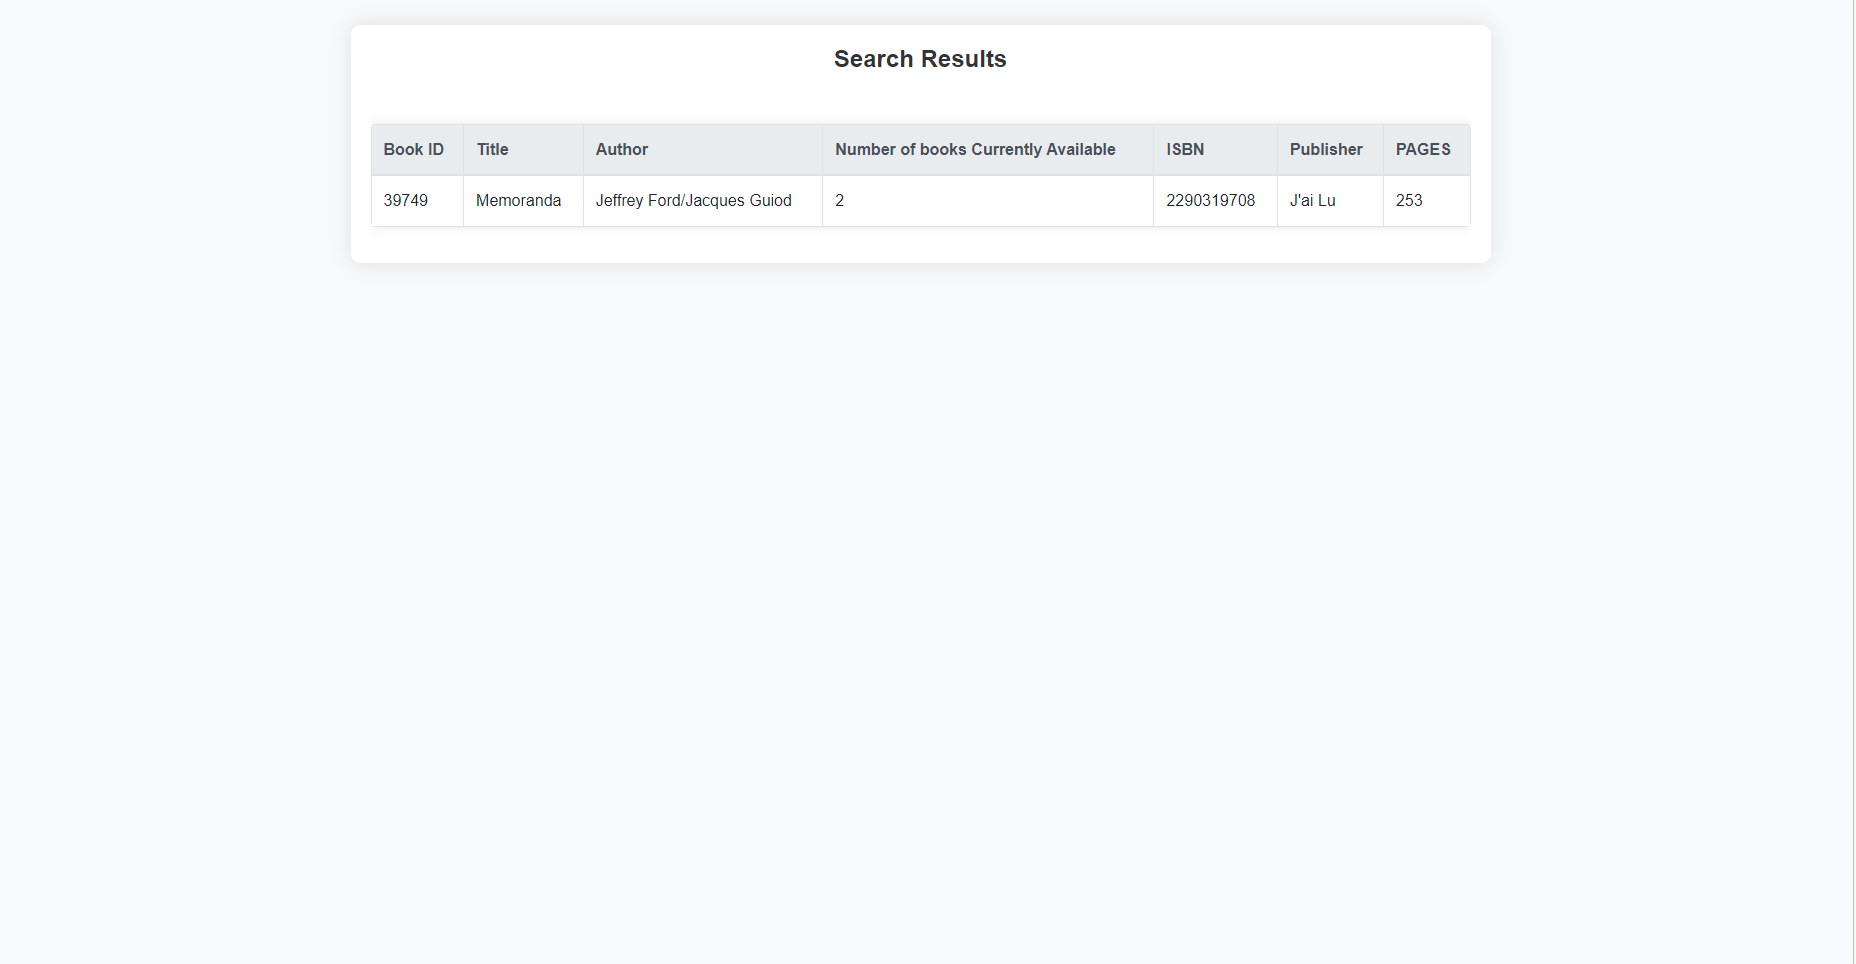
Task: Select the book ID 39749
Action: [x=405, y=200]
